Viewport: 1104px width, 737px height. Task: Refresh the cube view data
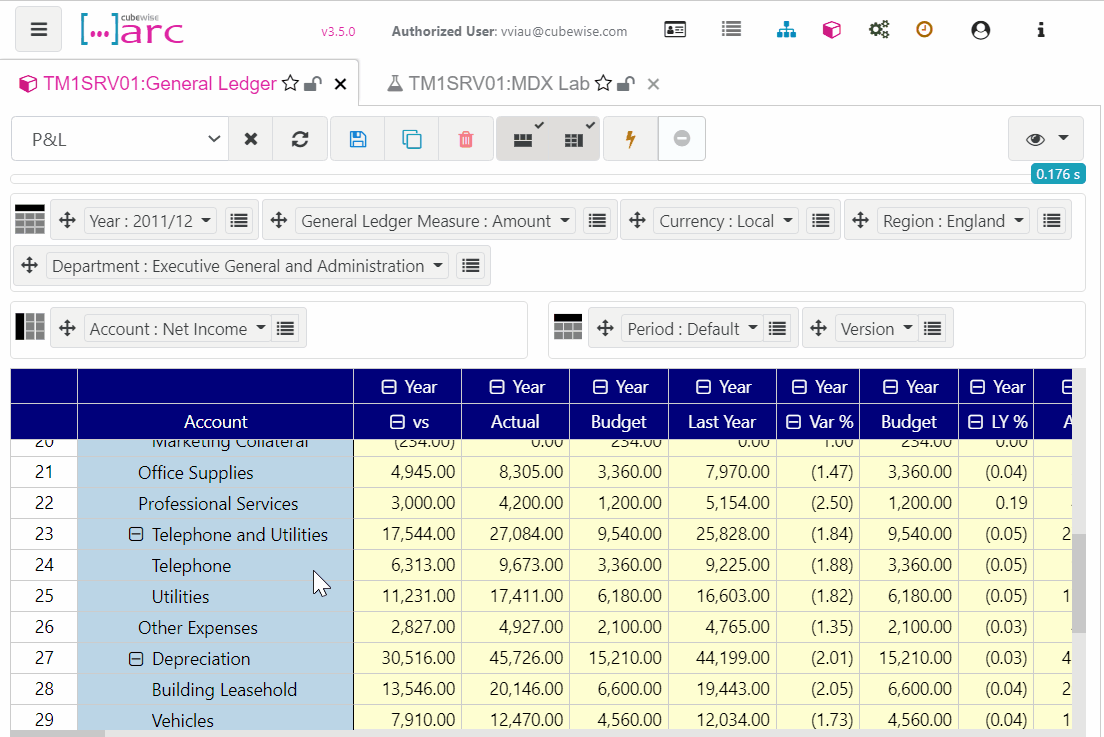pos(300,139)
